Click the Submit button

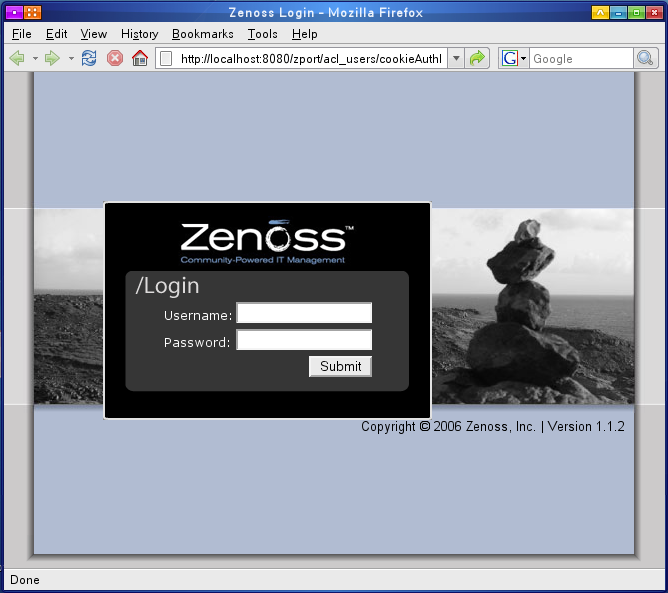[x=340, y=366]
